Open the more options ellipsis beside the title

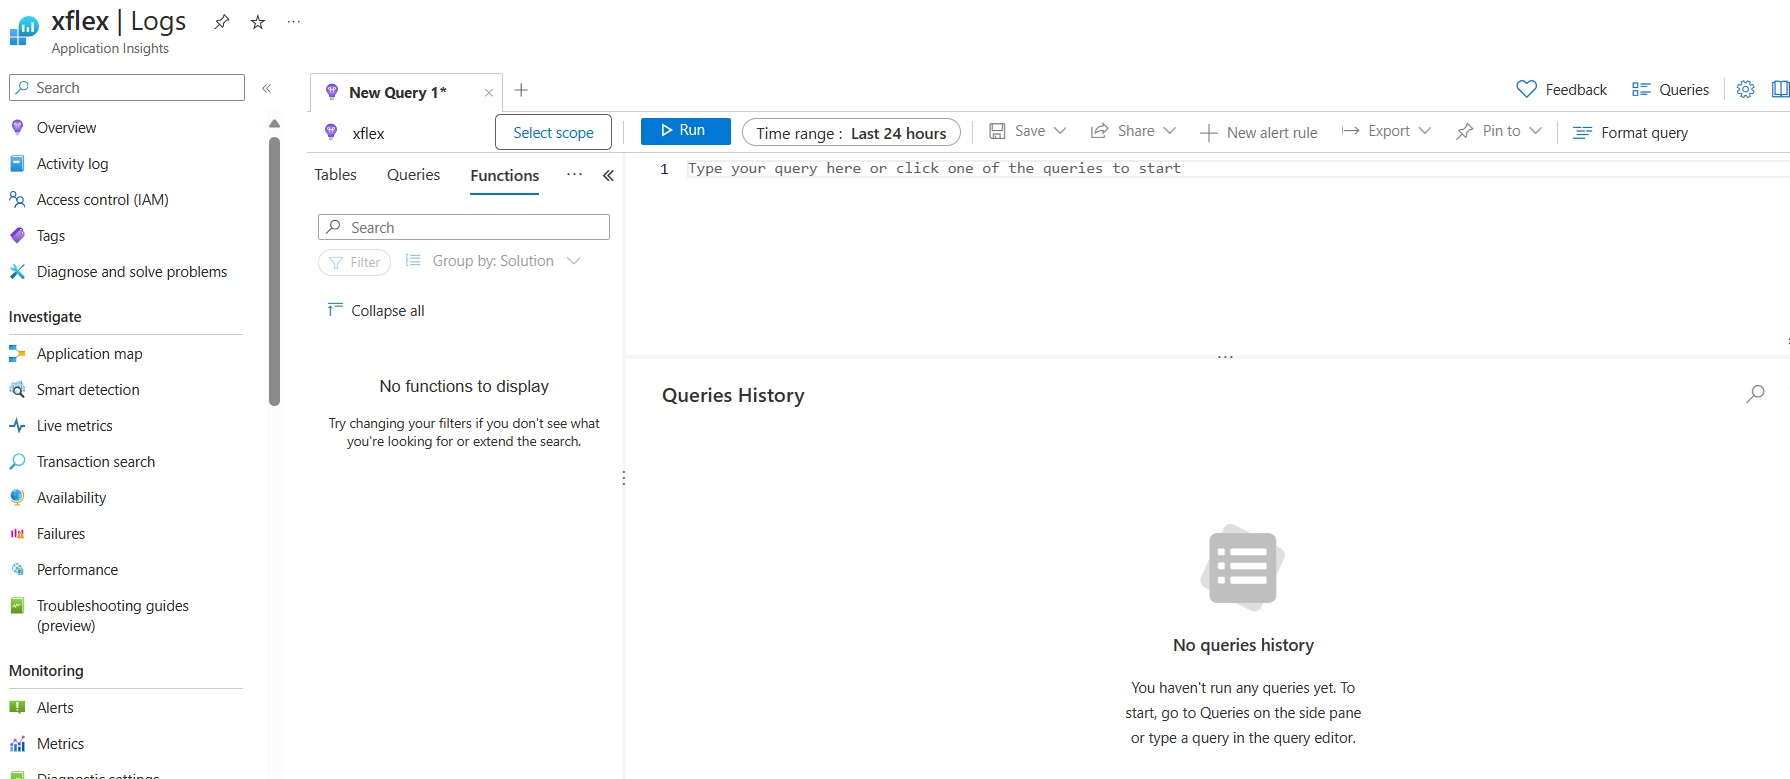point(293,22)
